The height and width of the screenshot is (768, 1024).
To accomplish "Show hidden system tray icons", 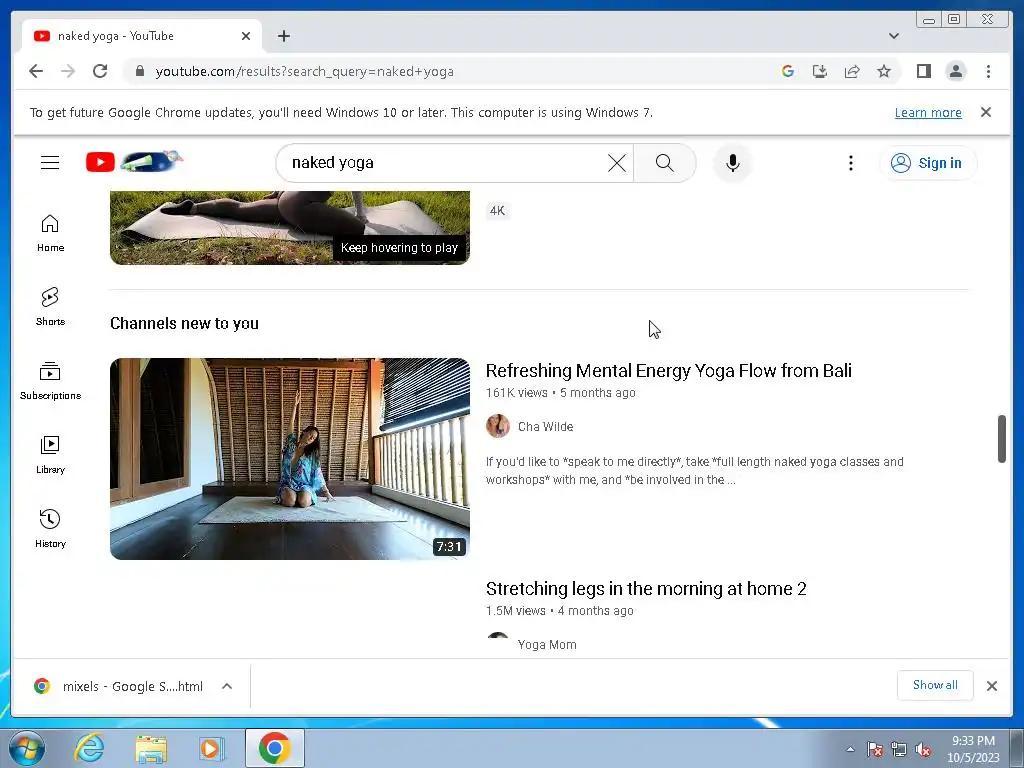I will coord(850,749).
